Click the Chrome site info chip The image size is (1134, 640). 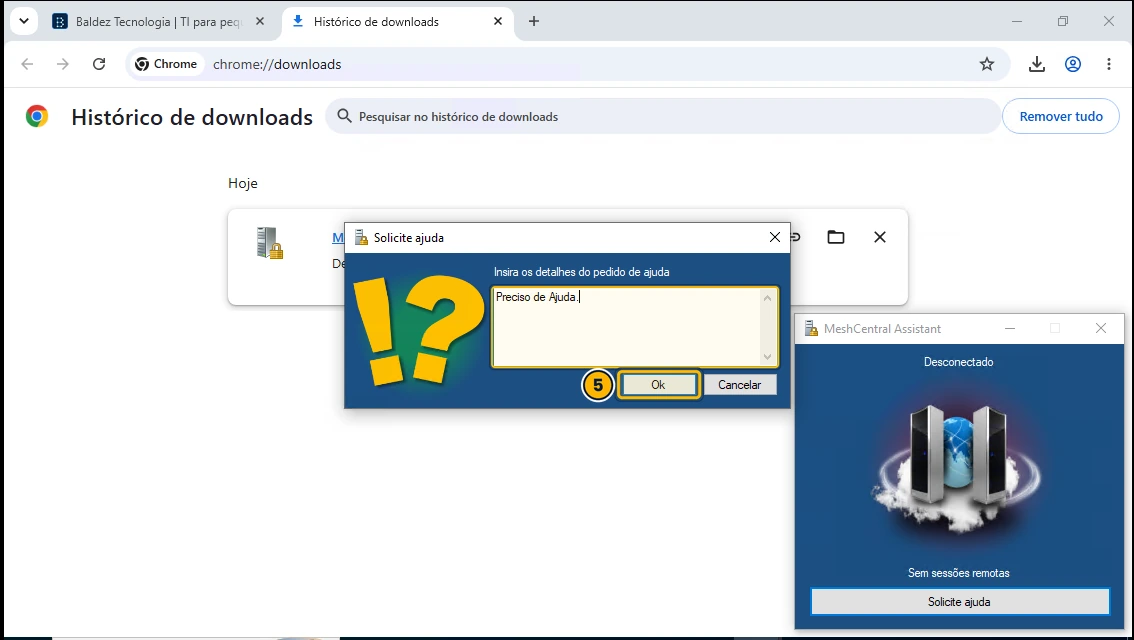point(166,64)
